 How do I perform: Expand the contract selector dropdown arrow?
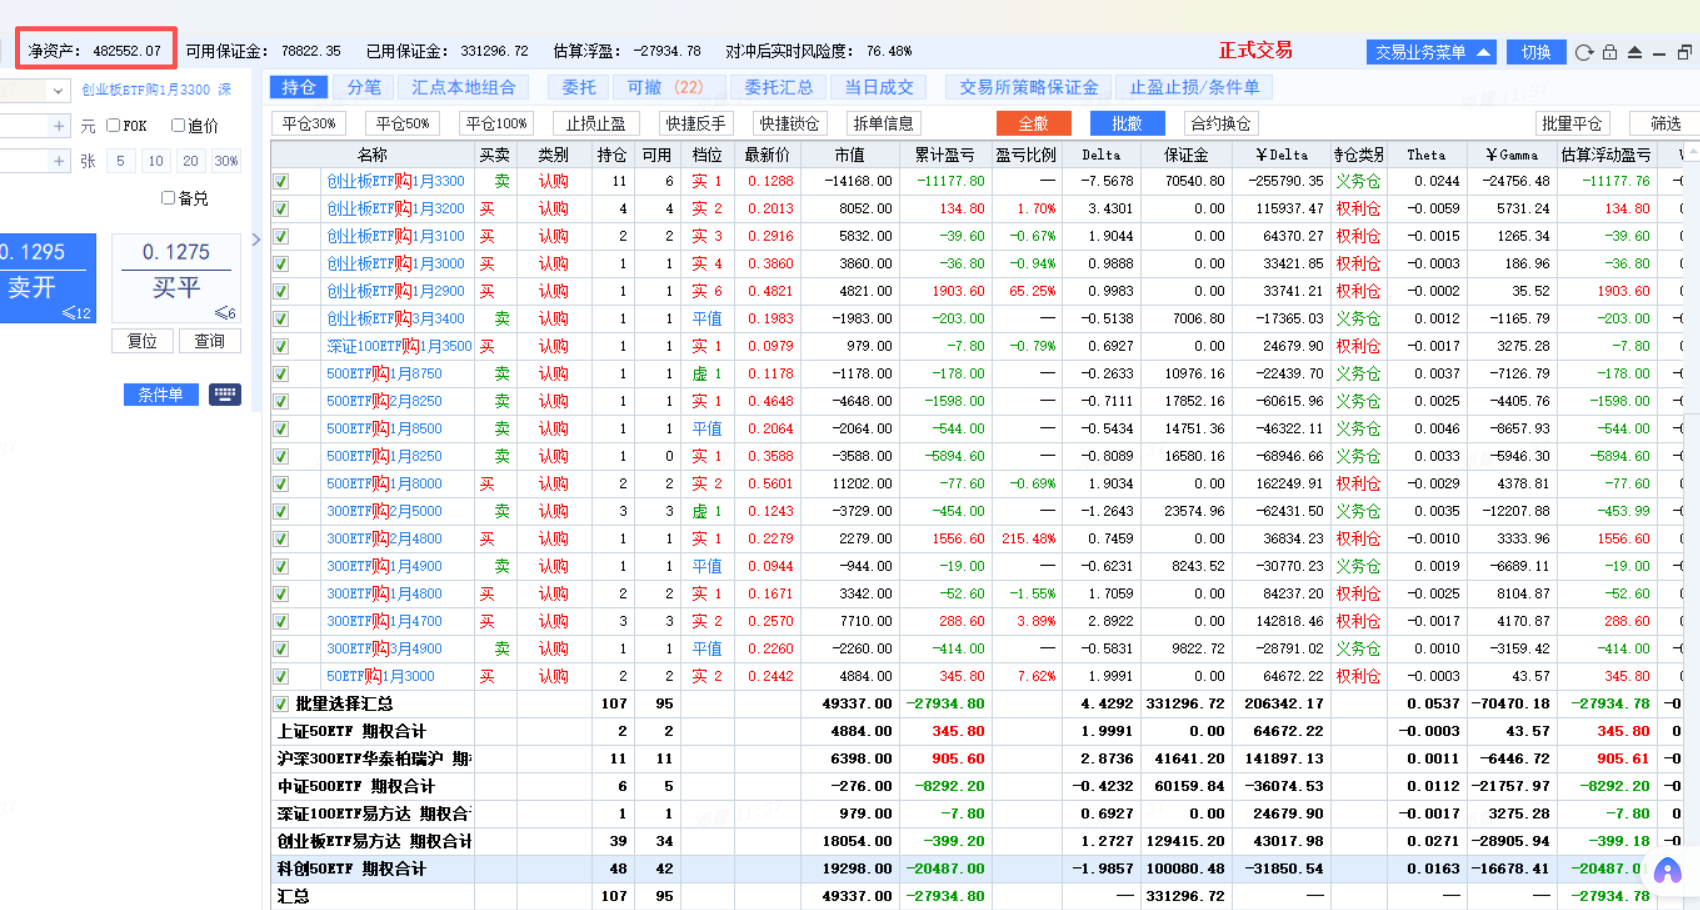(58, 91)
